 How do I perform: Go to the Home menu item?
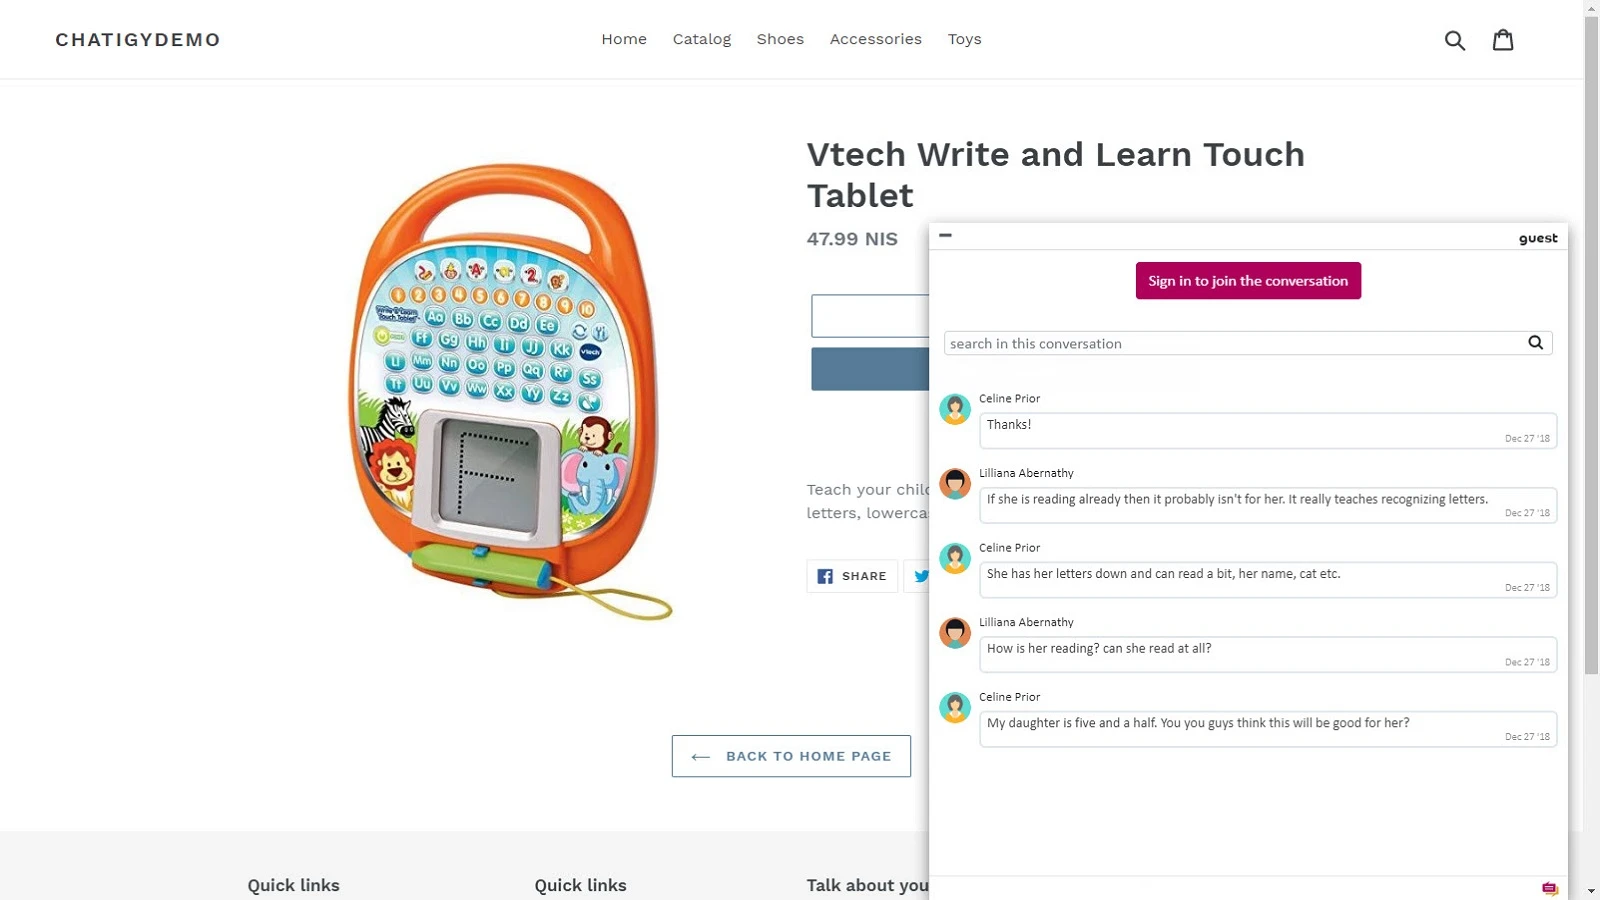click(x=624, y=39)
